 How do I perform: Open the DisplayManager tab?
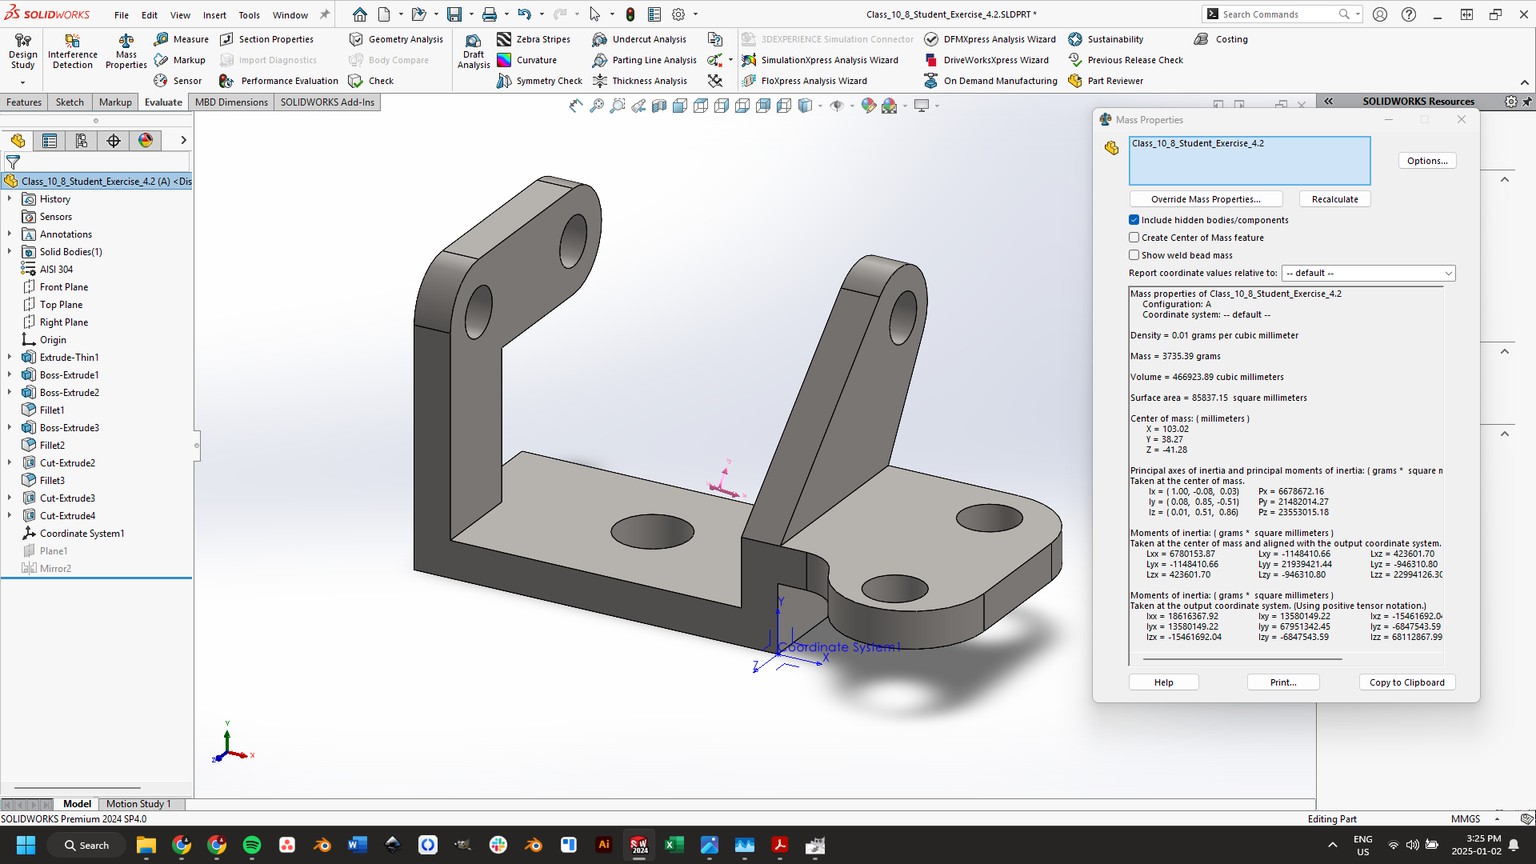145,141
